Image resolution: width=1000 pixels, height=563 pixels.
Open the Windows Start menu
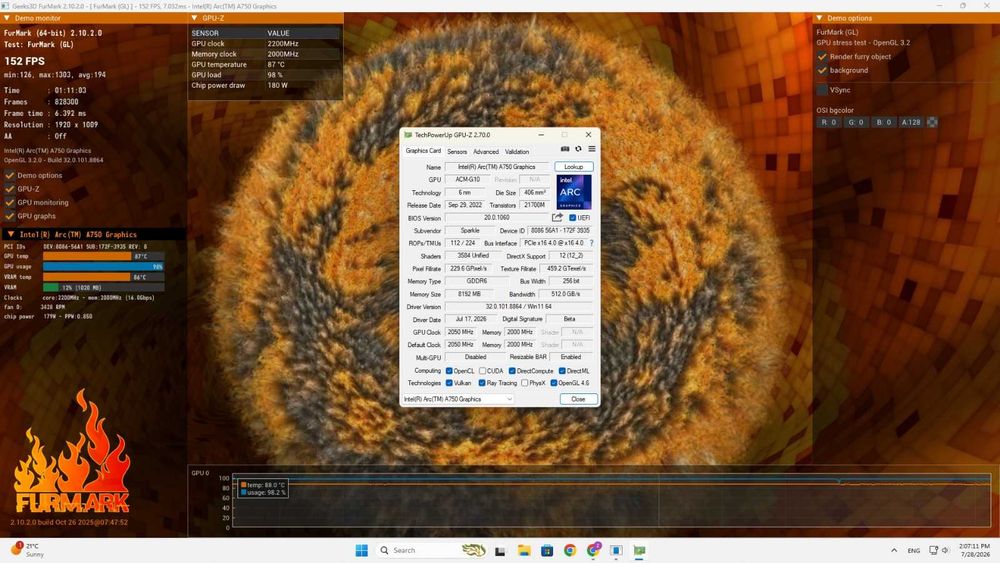(362, 550)
